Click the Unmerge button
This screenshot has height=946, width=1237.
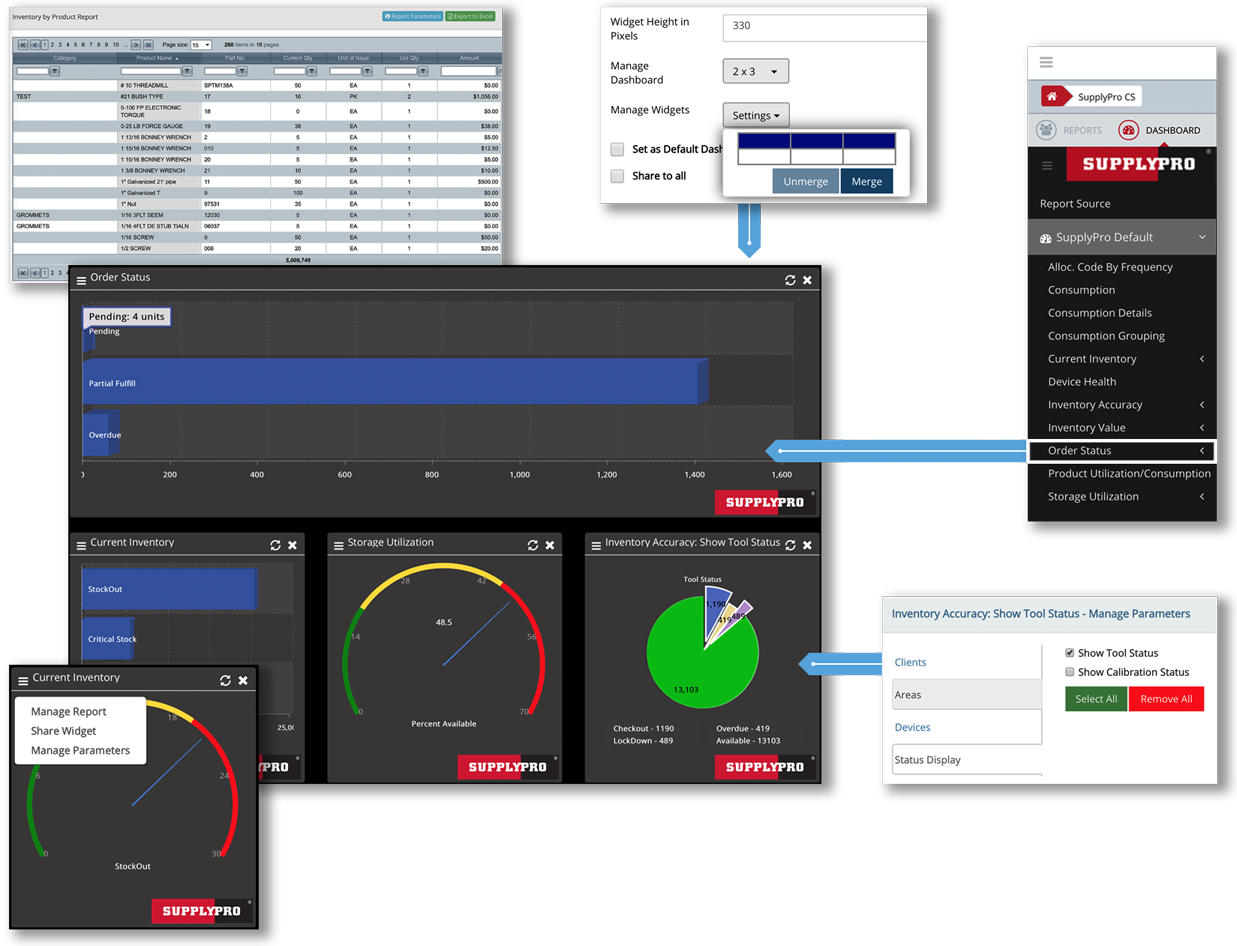(x=805, y=182)
